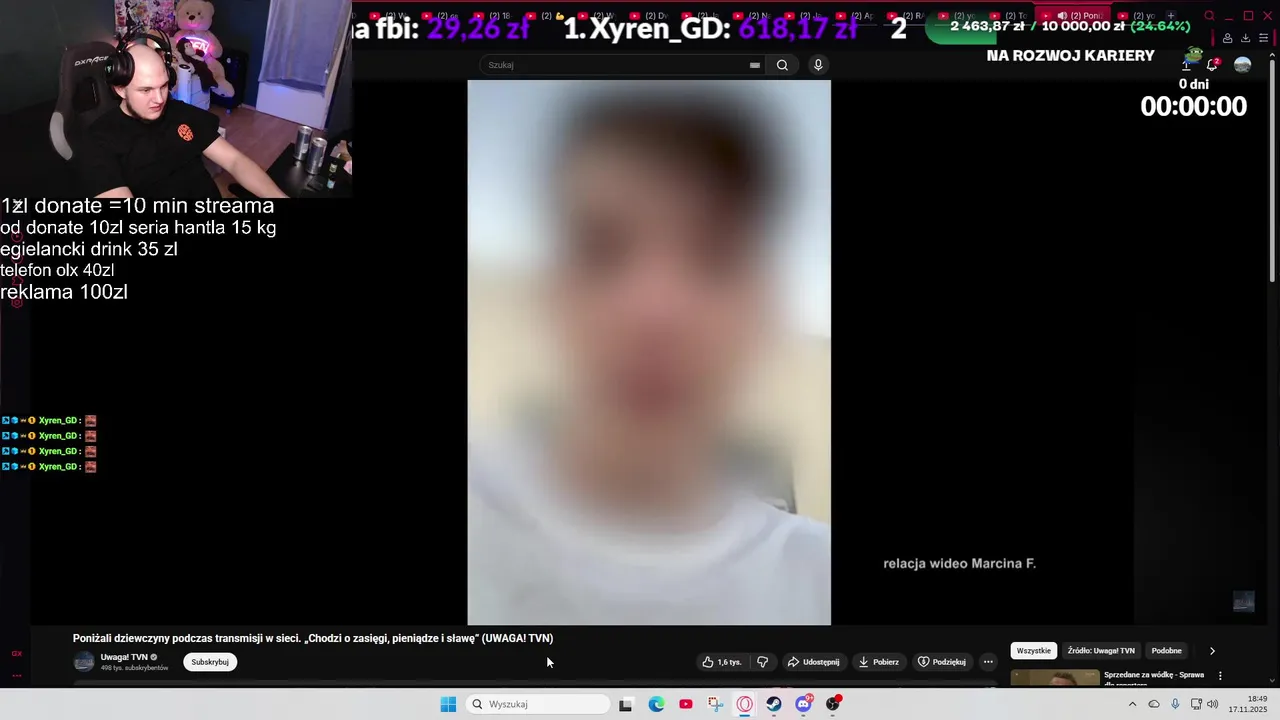Open the 'Sprzedane za wódkę' recommended thumbnail
Screen dimensions: 1280x720
[x=1055, y=678]
